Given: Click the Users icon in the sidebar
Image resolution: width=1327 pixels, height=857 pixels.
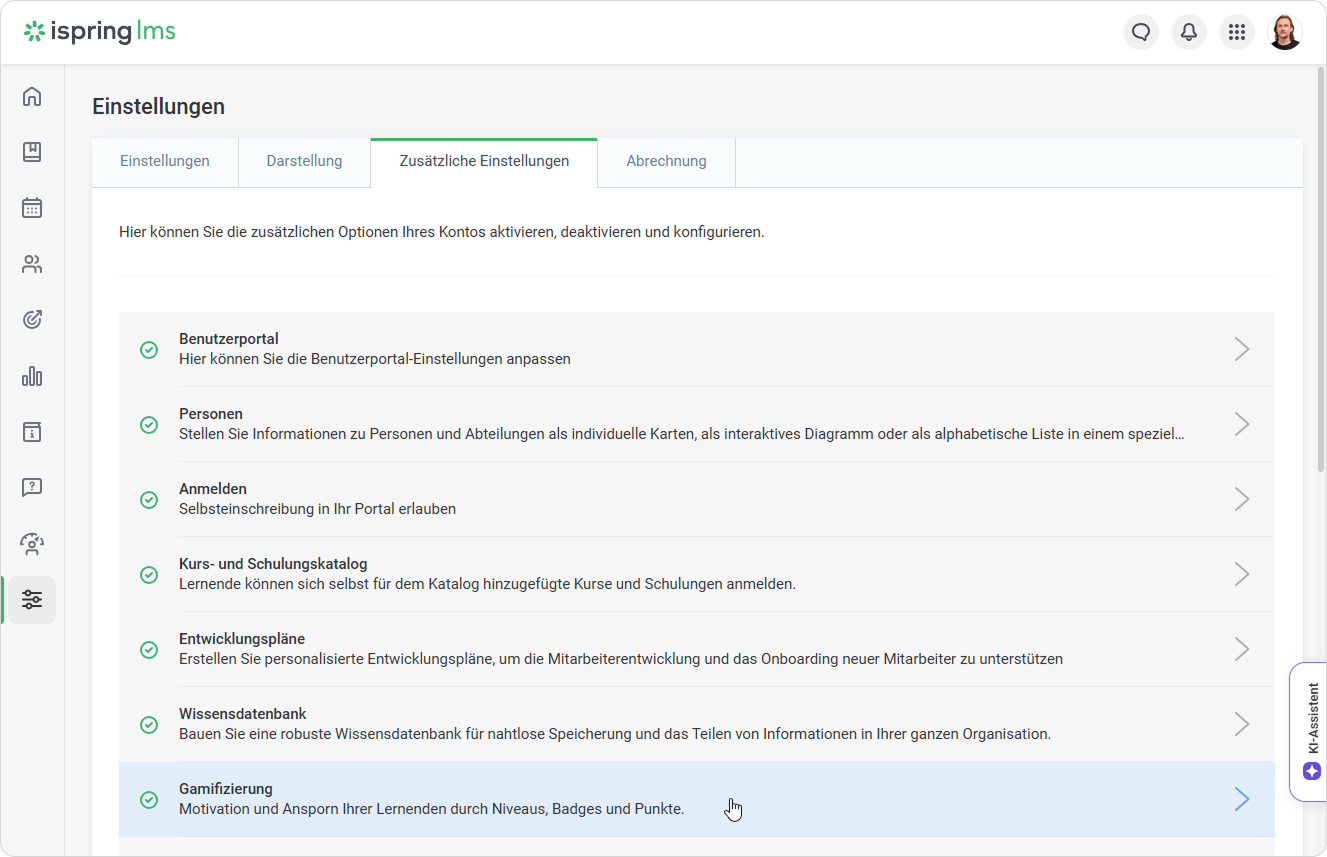Looking at the screenshot, I should click(31, 263).
